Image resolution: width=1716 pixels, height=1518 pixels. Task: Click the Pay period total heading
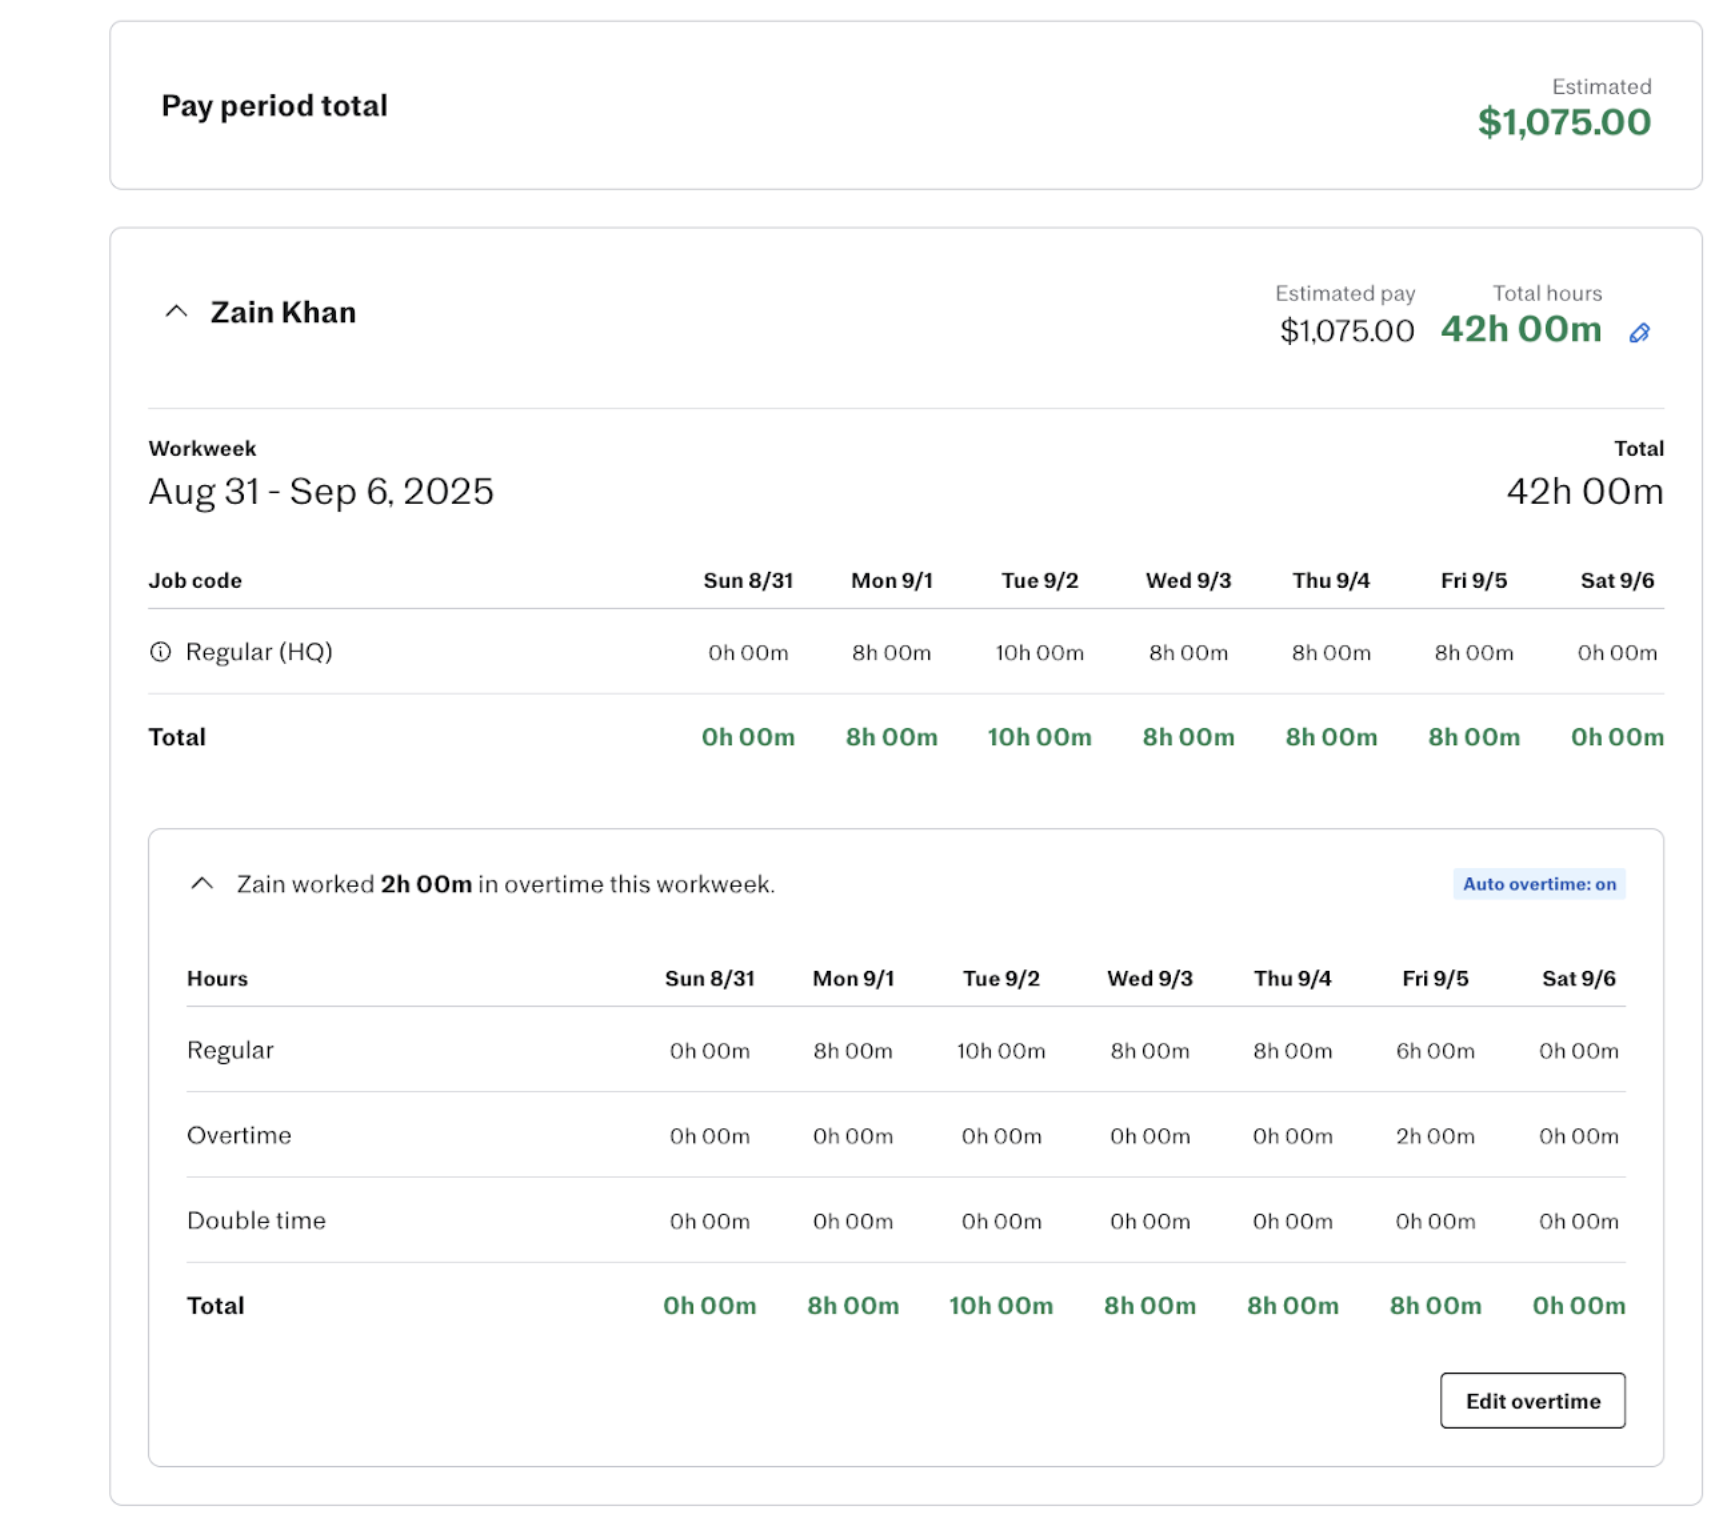pyautogui.click(x=274, y=106)
